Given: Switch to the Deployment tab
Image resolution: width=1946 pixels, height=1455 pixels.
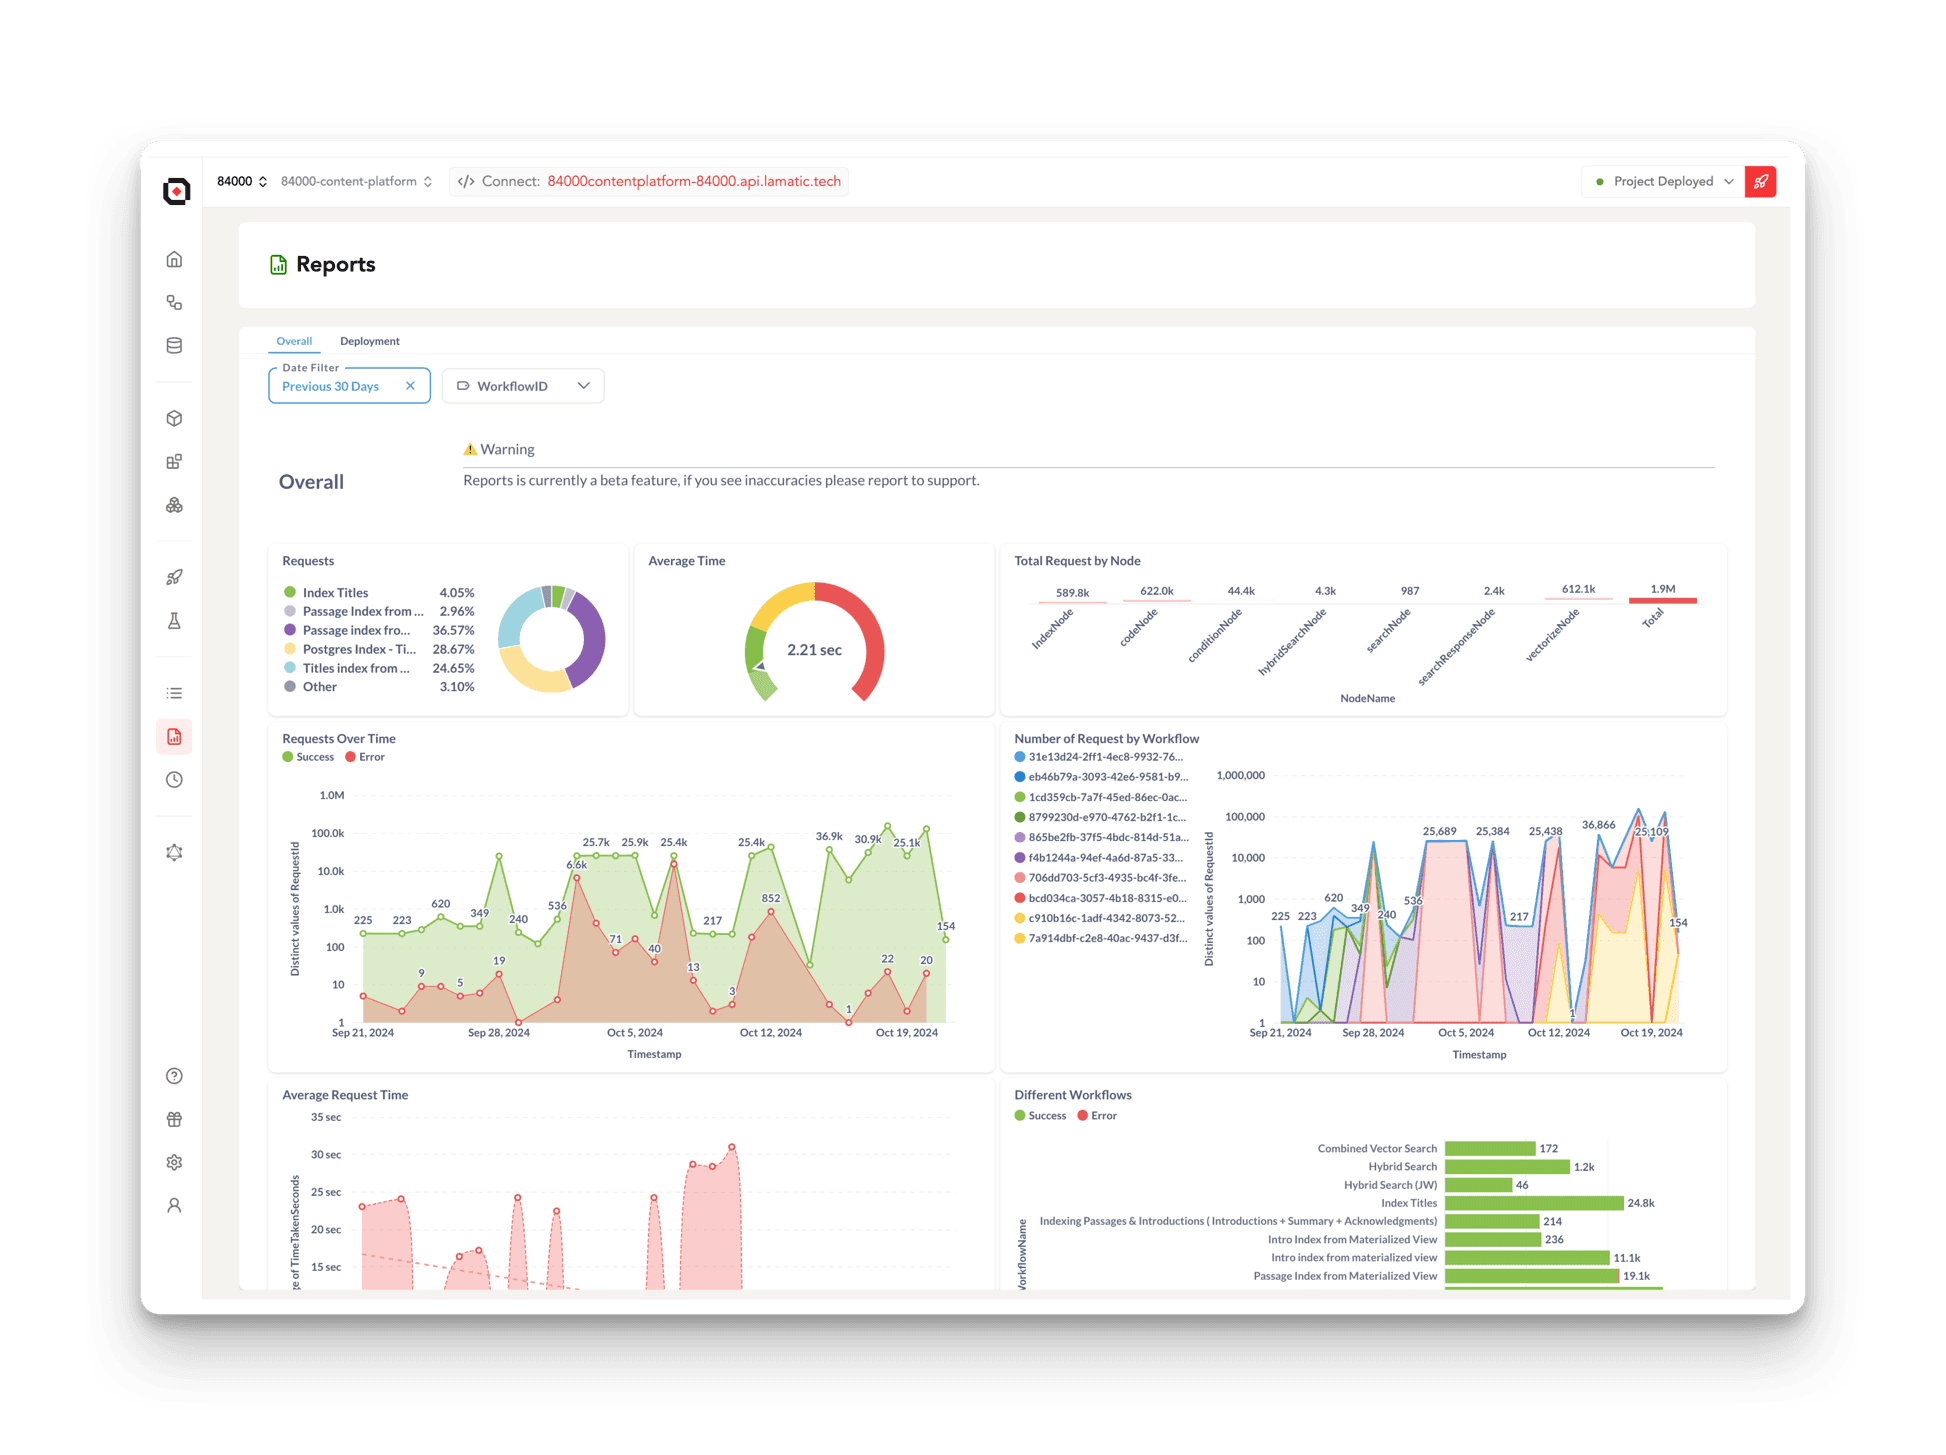Looking at the screenshot, I should (x=370, y=341).
